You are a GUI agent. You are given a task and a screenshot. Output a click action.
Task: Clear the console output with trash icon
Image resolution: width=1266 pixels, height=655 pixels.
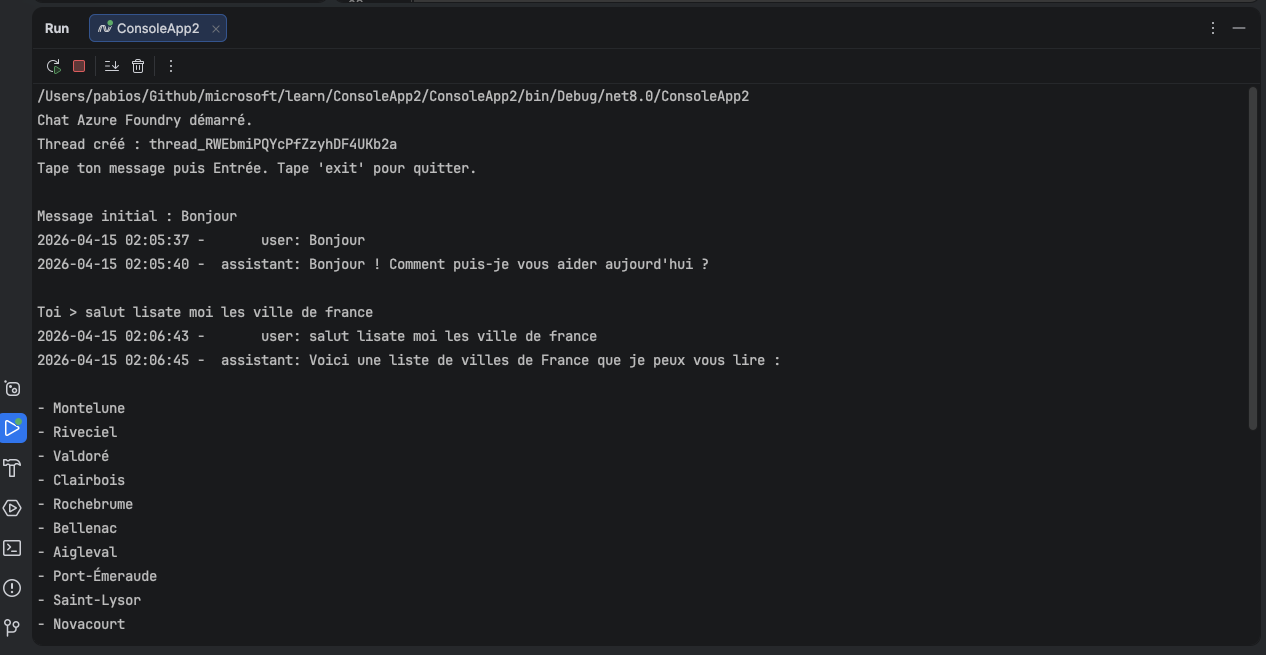point(138,66)
